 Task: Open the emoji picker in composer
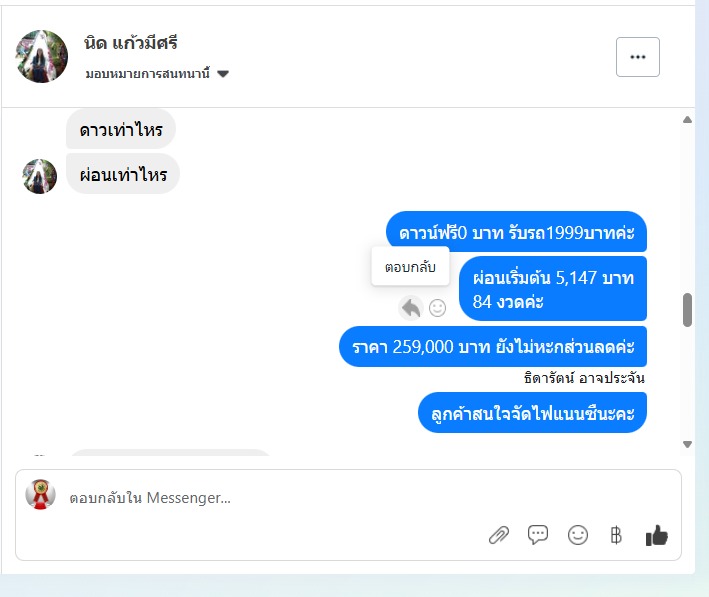point(577,535)
